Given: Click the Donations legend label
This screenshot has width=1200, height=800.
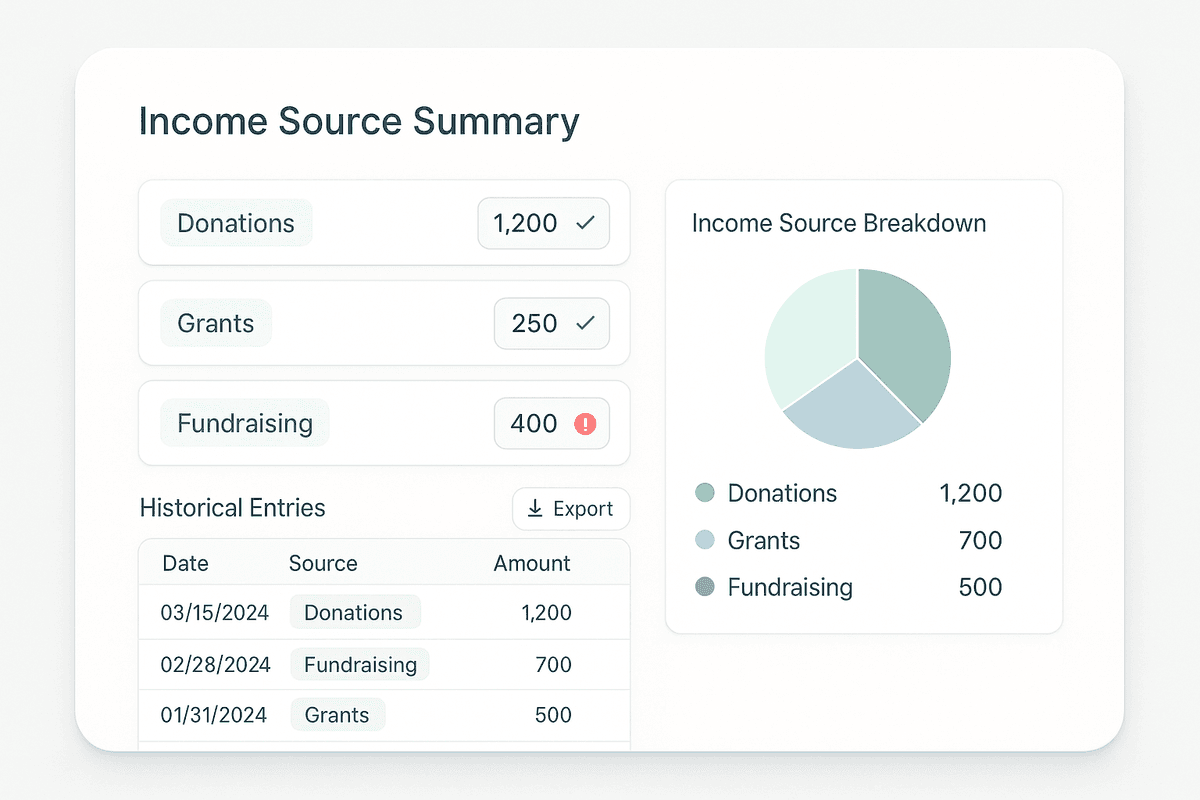Looking at the screenshot, I should tap(782, 493).
